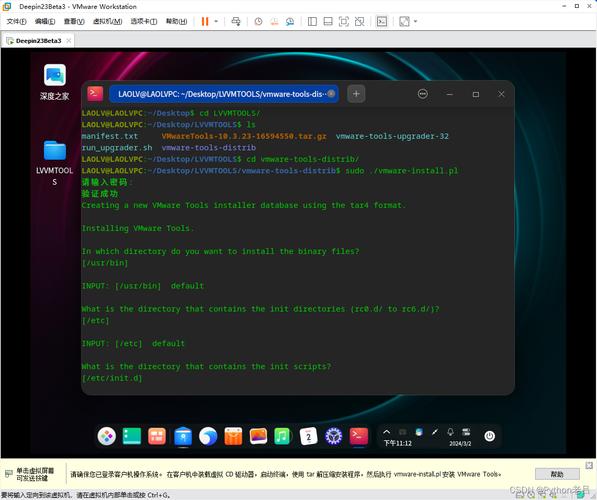
Task: Close the VMware Tools hint bar
Action: [x=589, y=465]
